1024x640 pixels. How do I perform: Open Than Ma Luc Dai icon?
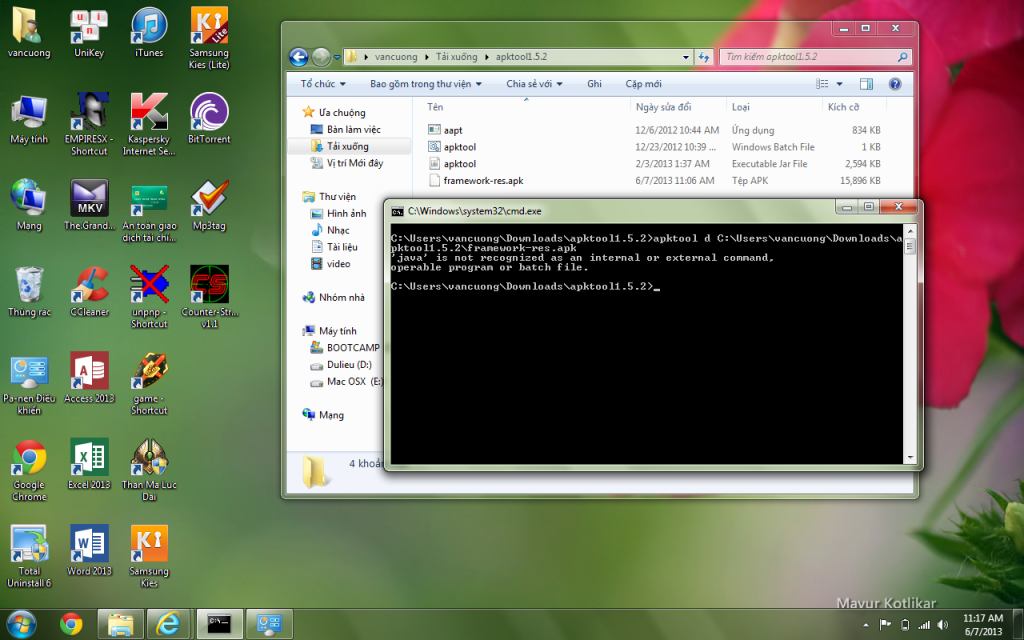(149, 470)
